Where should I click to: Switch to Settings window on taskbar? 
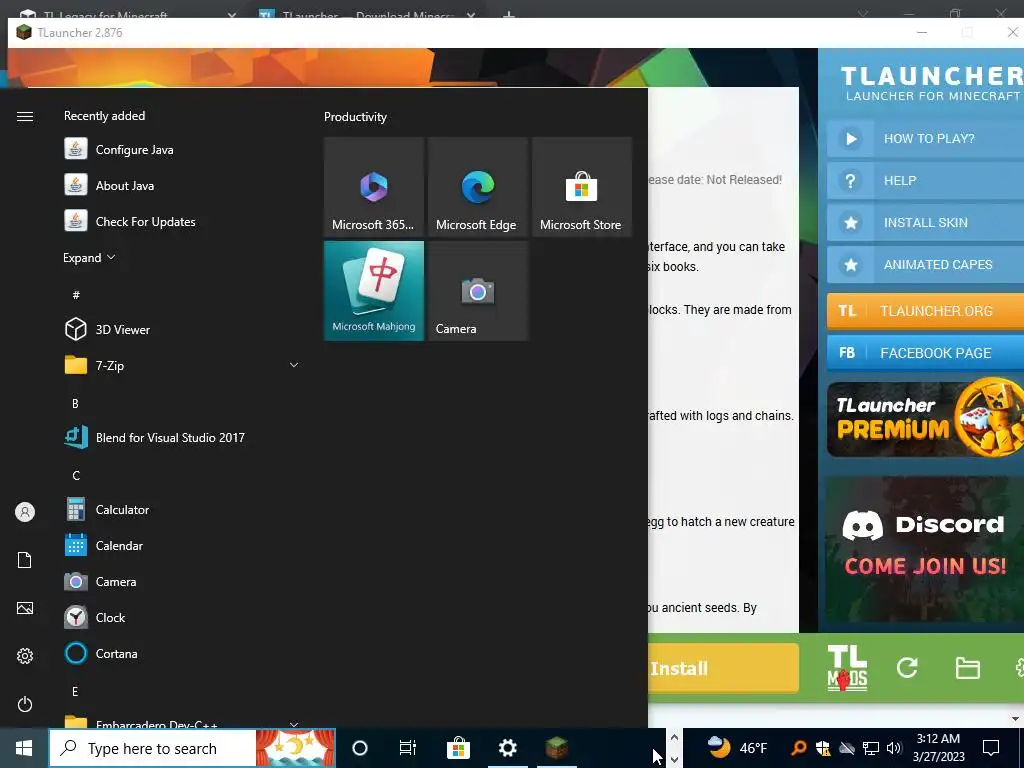coord(507,748)
